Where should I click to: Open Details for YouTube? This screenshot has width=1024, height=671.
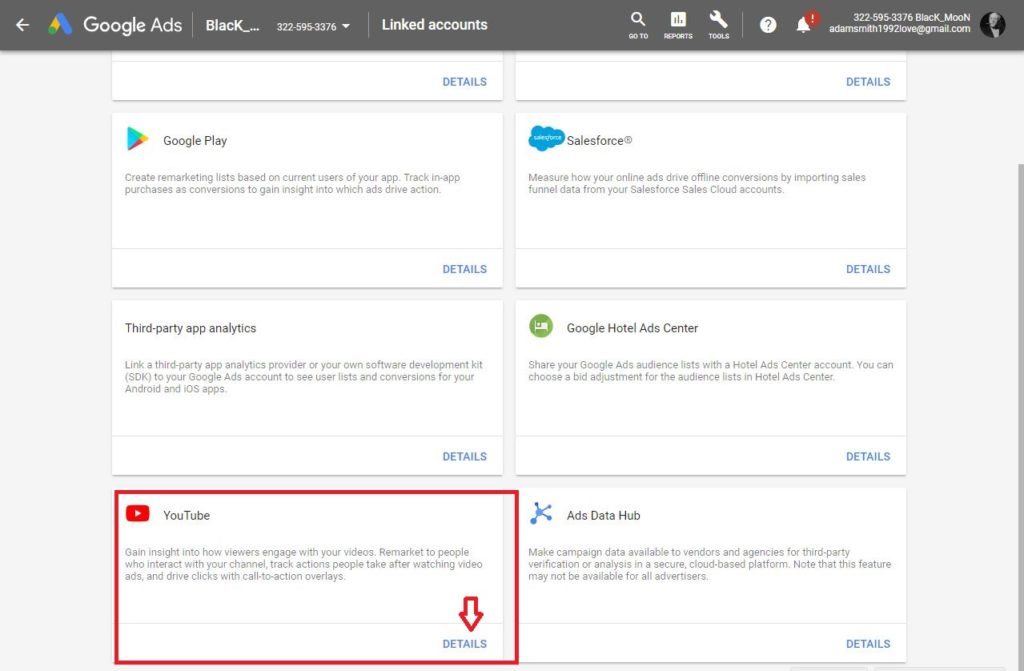(x=464, y=644)
